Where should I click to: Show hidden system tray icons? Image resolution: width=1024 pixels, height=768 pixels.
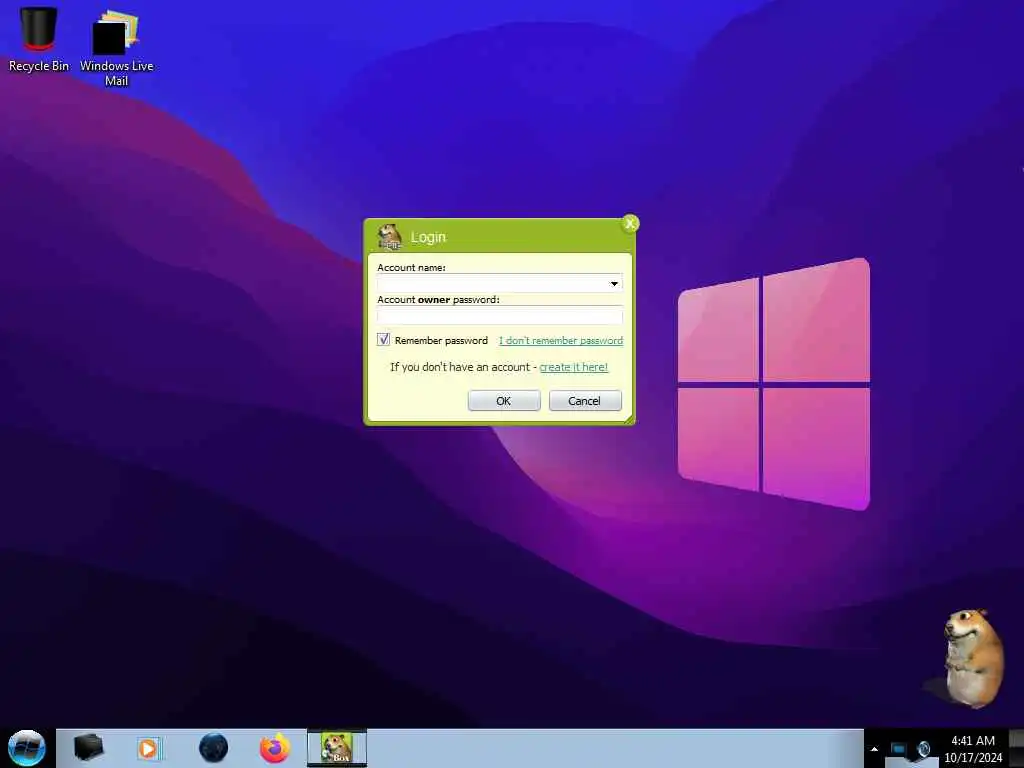[874, 749]
